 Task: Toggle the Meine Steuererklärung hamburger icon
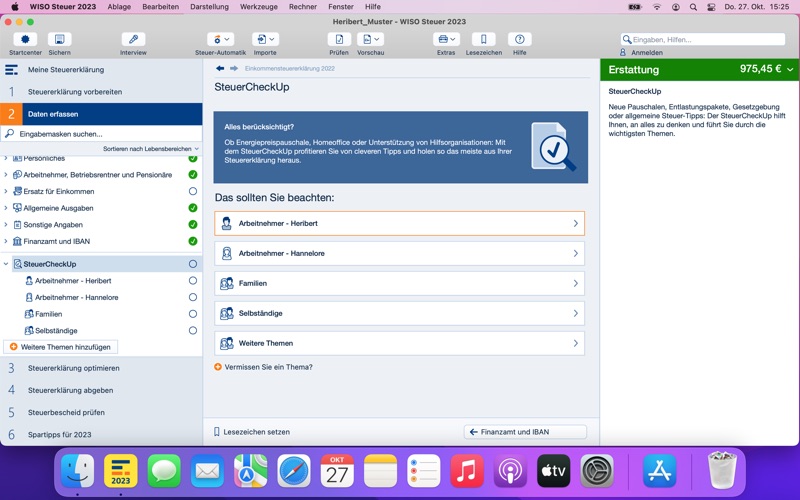point(11,70)
